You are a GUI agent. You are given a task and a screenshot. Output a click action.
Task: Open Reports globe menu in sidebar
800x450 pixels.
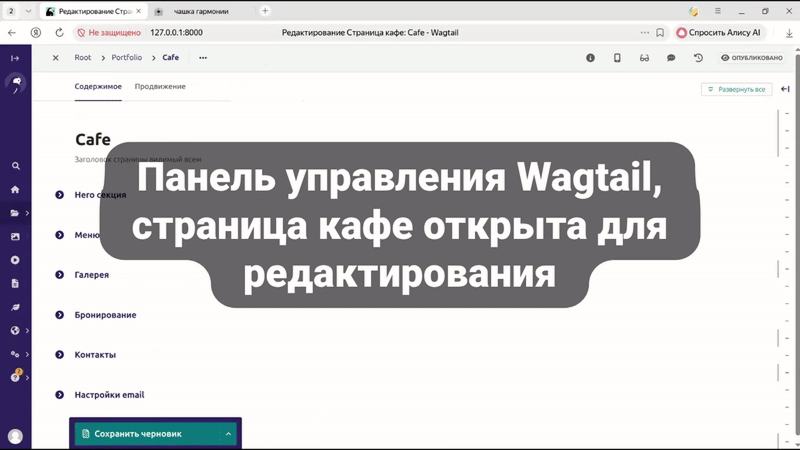point(15,331)
